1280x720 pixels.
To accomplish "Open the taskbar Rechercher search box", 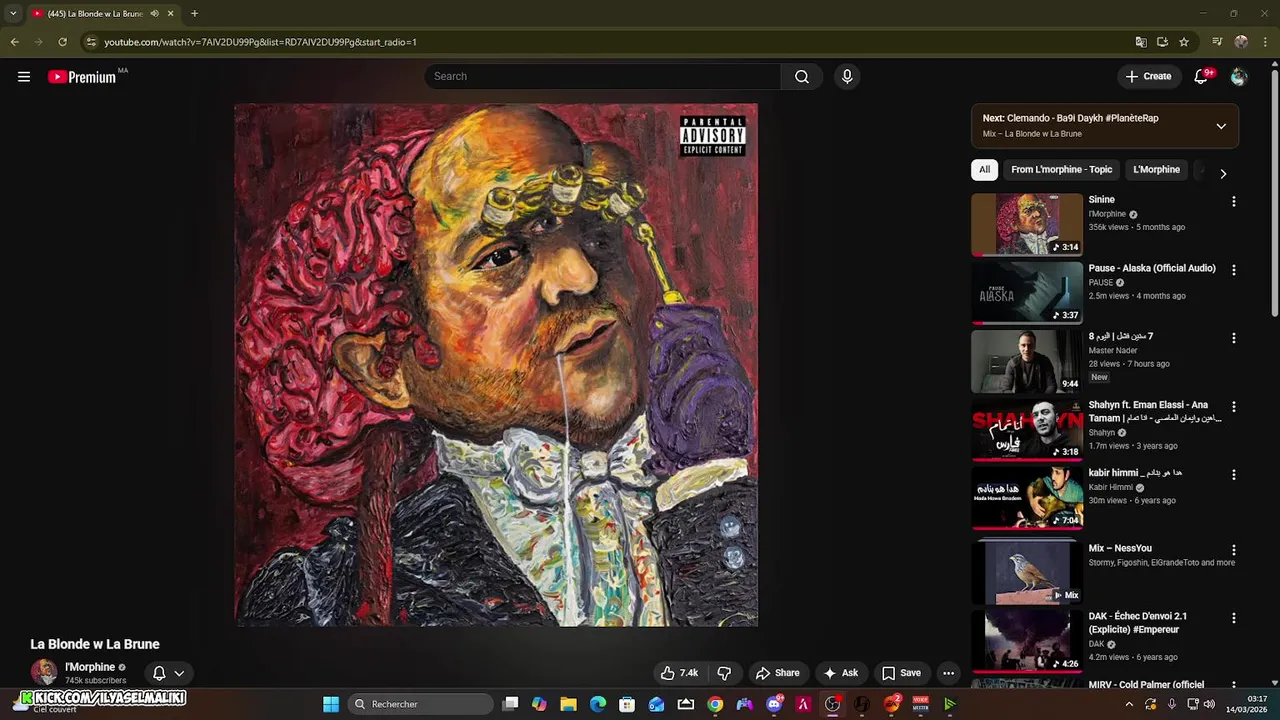I will pos(421,704).
